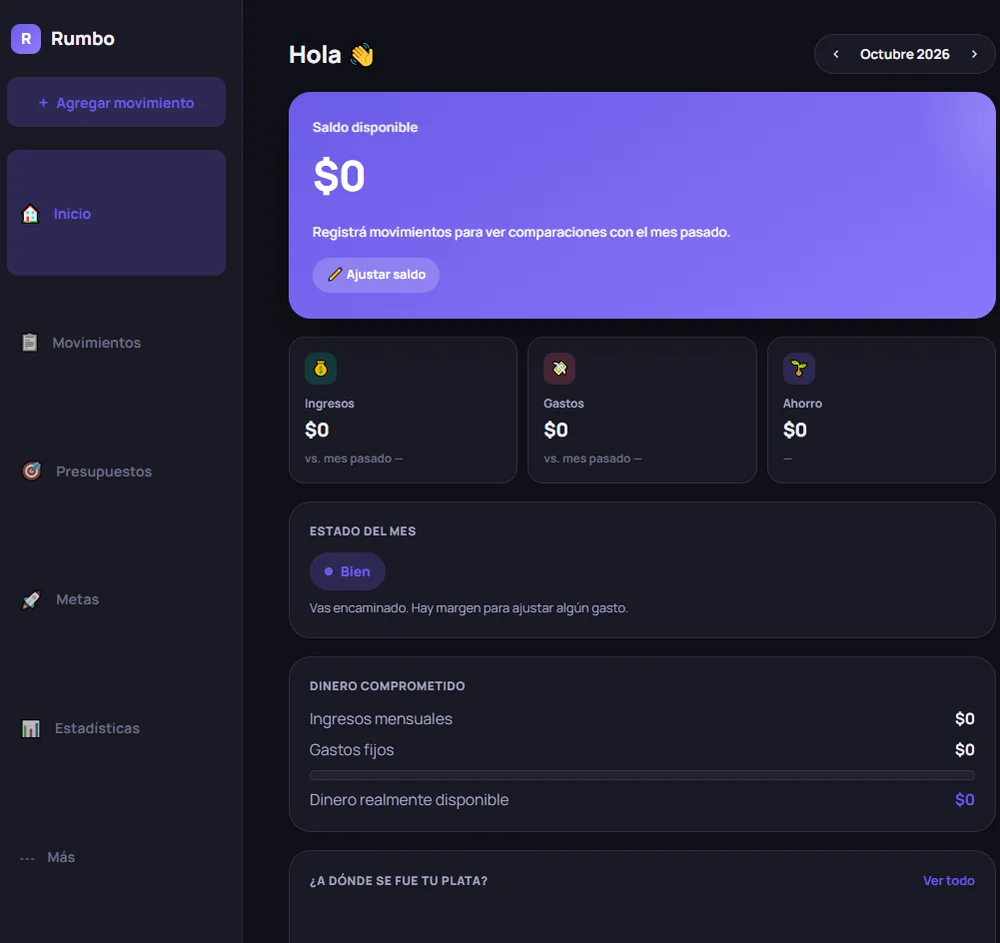Click the ¿A DÓNDE SE FUE TU PLATA? heading
This screenshot has height=943, width=1000.
399,881
